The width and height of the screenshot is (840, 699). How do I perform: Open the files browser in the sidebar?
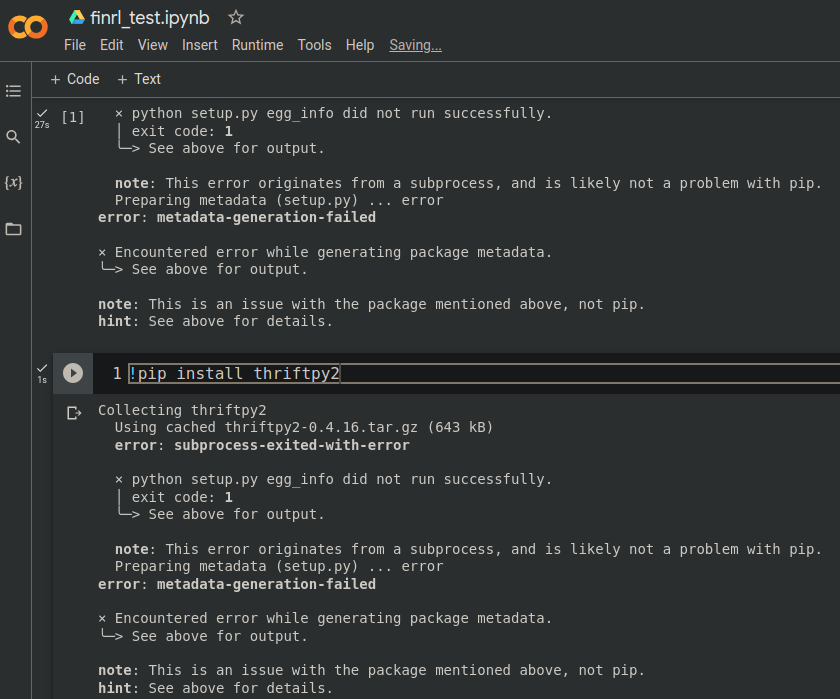tap(13, 229)
